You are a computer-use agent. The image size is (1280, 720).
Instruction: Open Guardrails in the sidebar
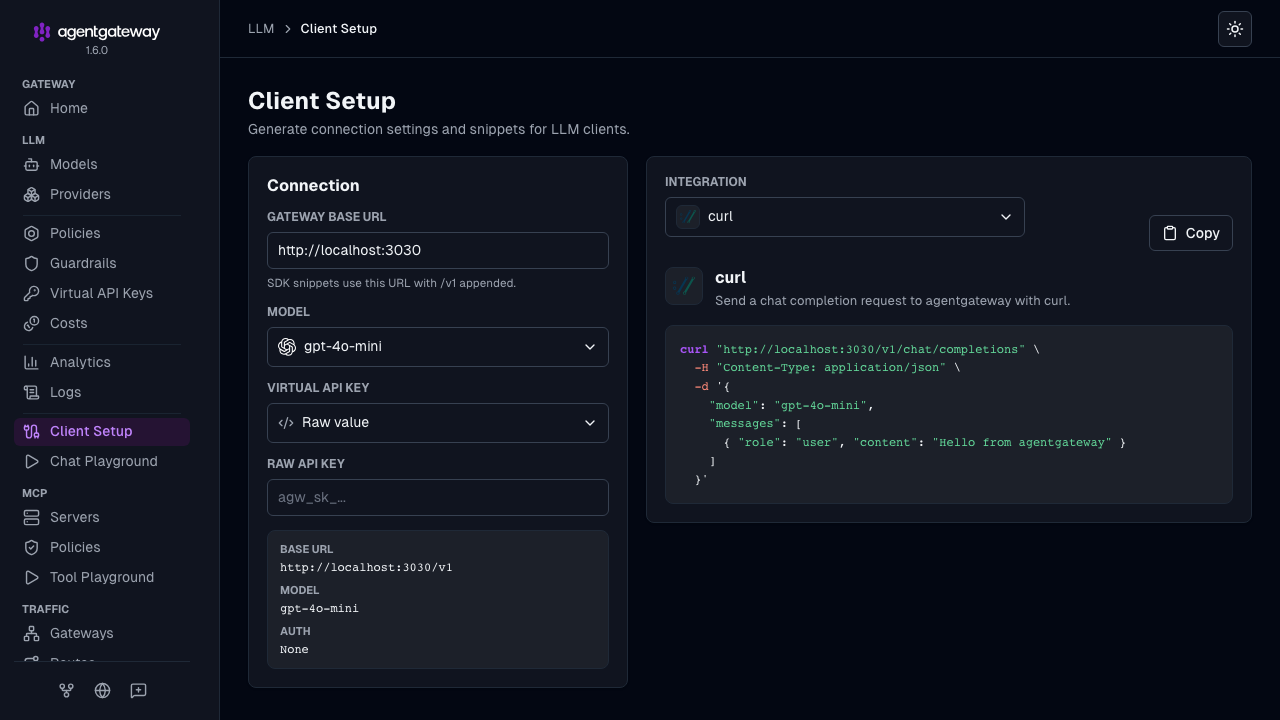pos(102,263)
